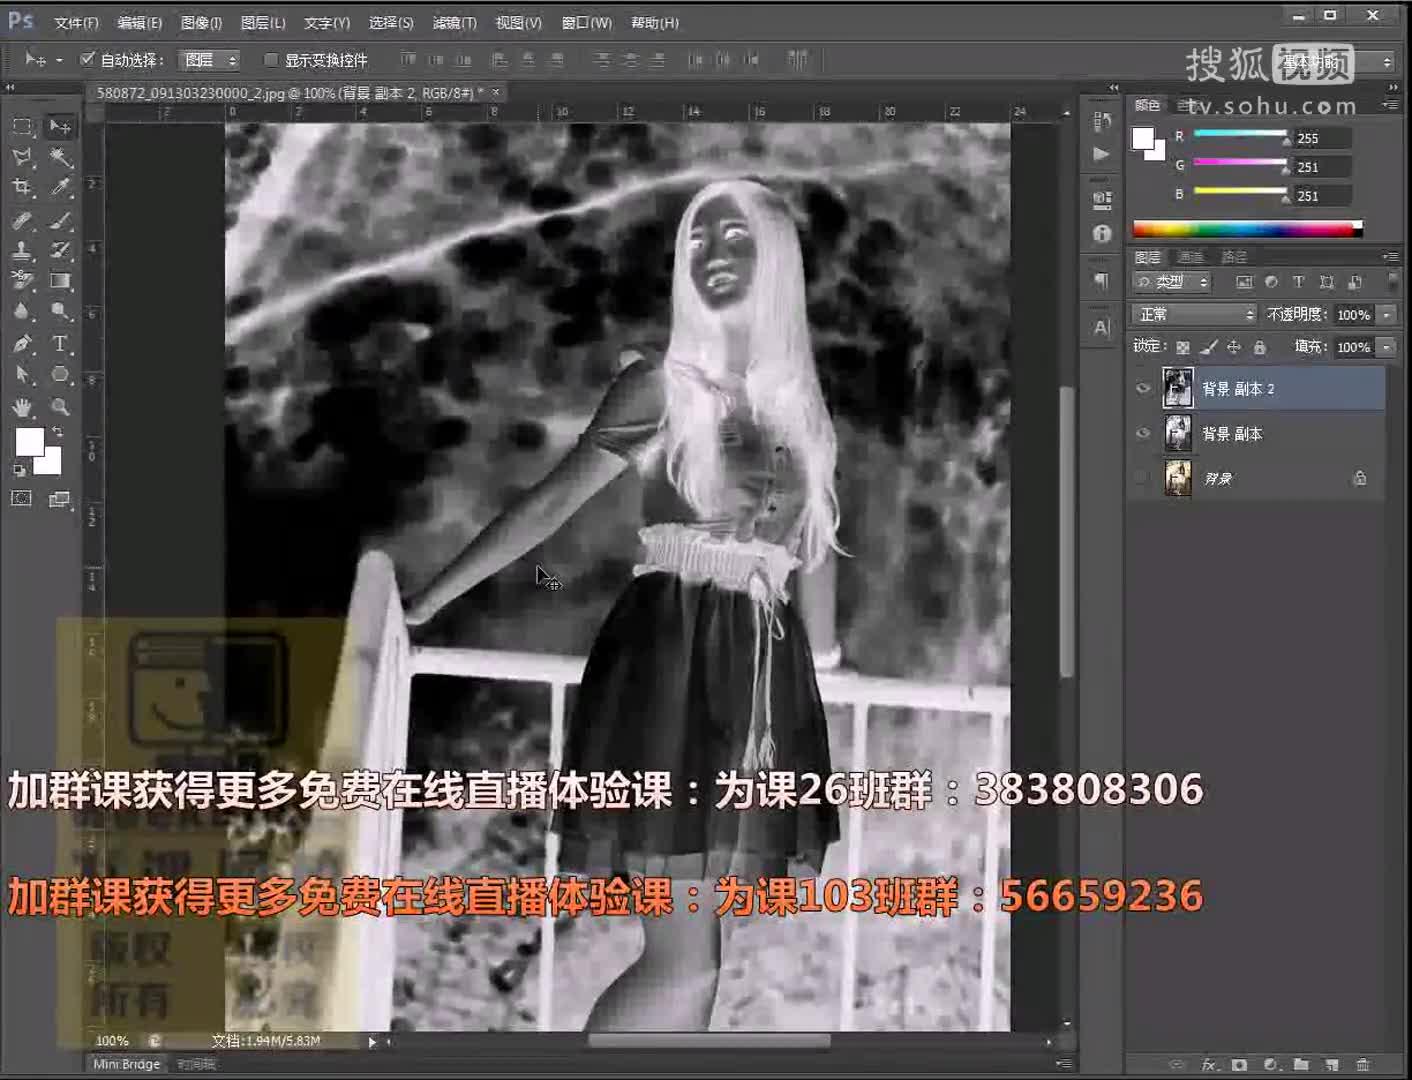This screenshot has height=1080, width=1412.
Task: Pick a color from the spectrum ramp
Action: [x=1250, y=228]
